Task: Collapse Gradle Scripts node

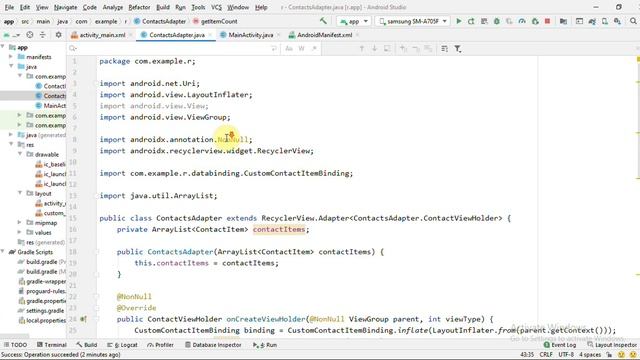Action: click(x=3, y=252)
